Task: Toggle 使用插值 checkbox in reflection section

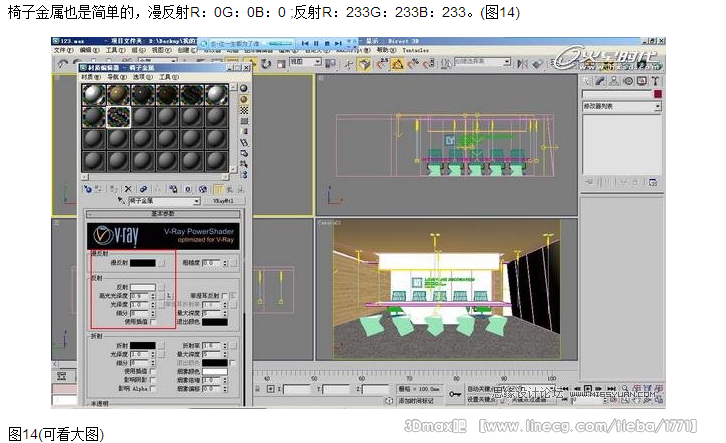Action: (x=153, y=322)
